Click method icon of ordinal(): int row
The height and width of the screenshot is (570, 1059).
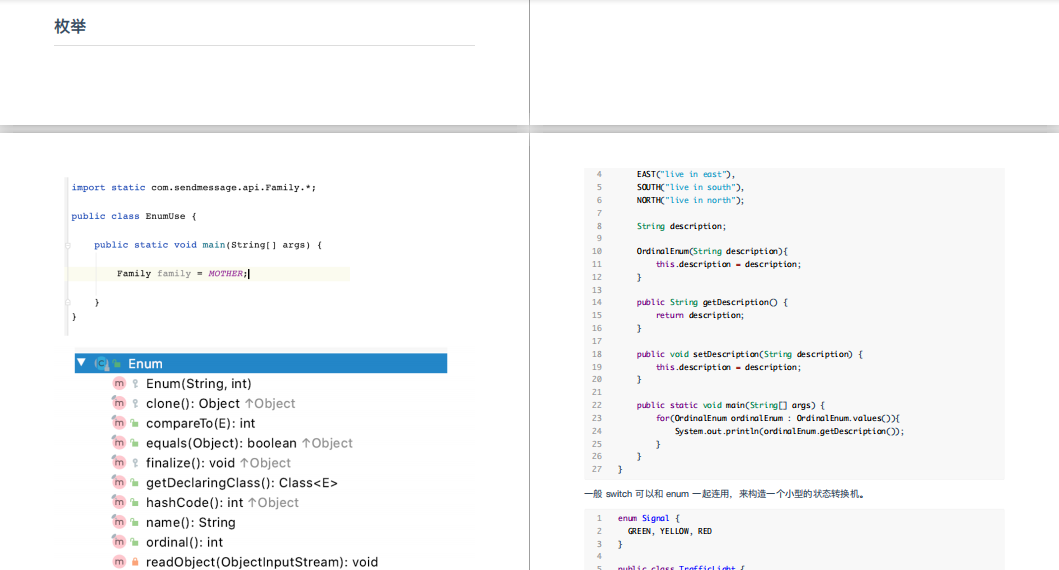coord(119,542)
